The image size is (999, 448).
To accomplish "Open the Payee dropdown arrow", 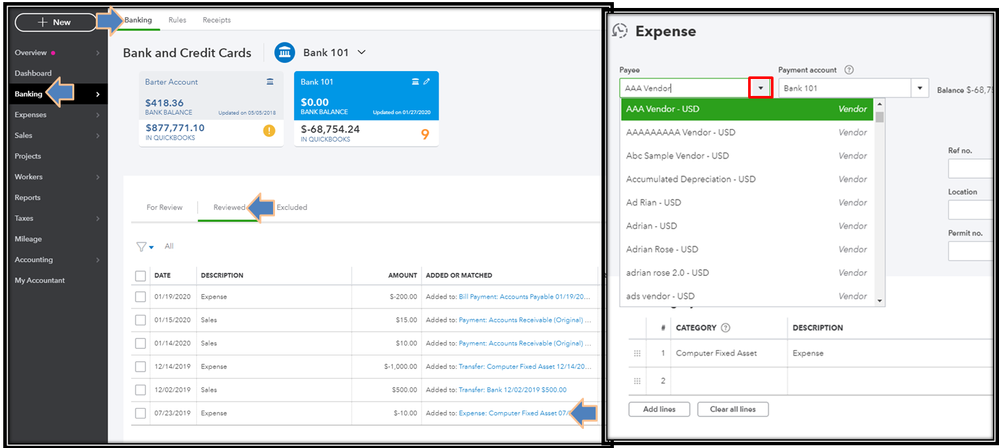I will [761, 88].
